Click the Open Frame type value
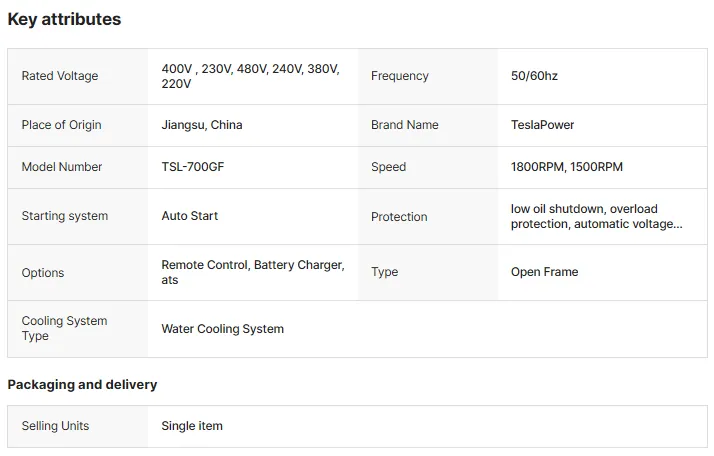 point(544,272)
